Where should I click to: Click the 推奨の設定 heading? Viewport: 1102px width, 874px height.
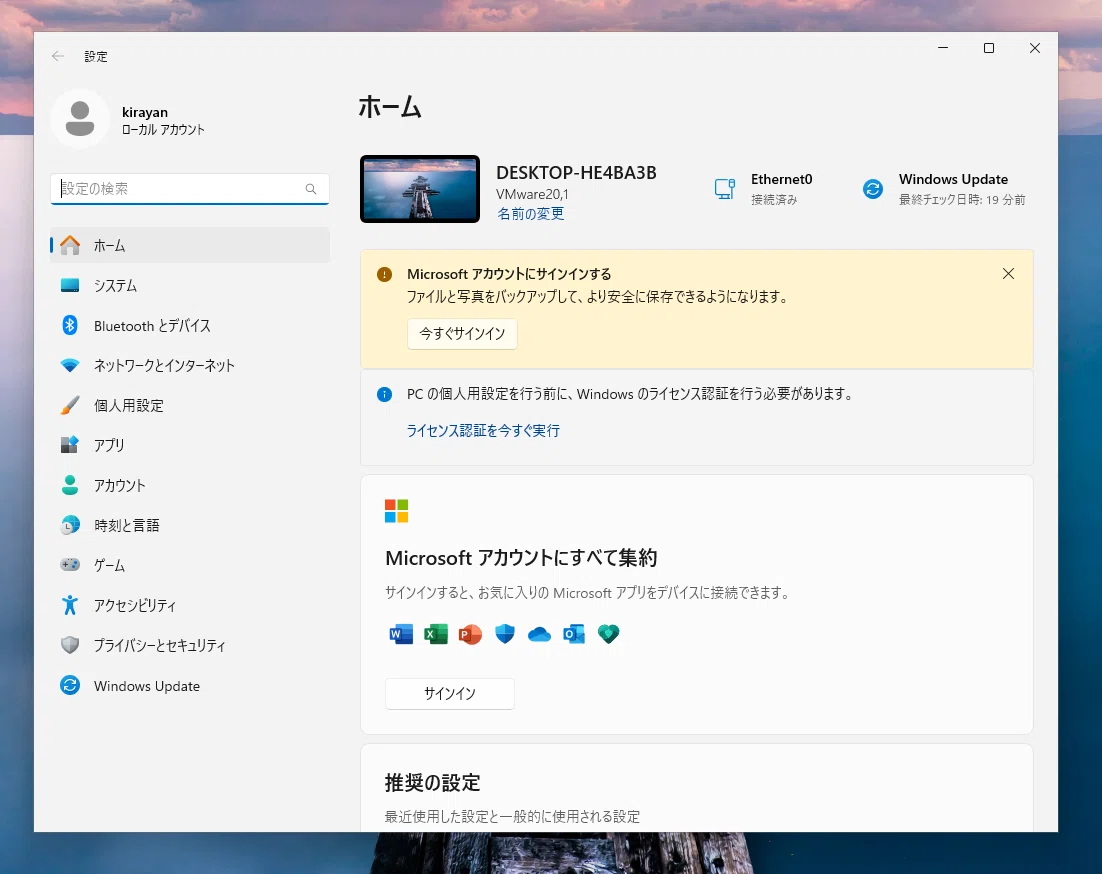[433, 783]
